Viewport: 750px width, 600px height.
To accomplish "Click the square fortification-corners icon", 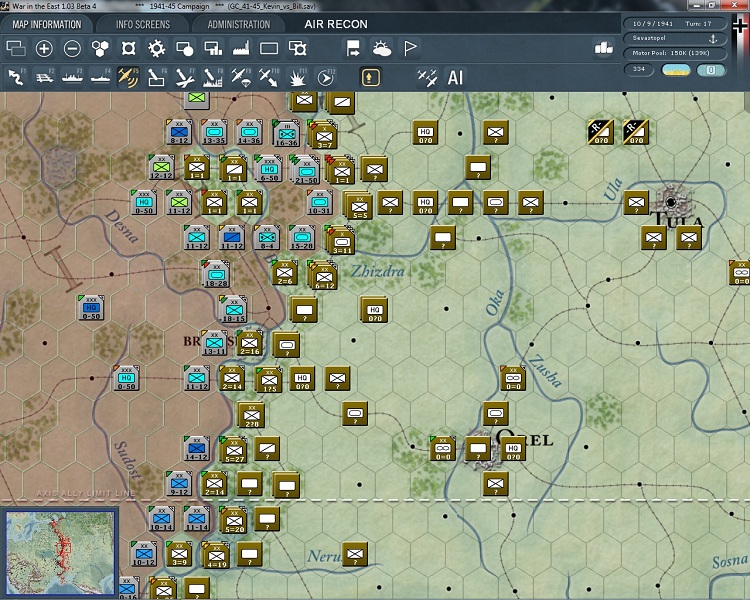I will click(x=128, y=48).
